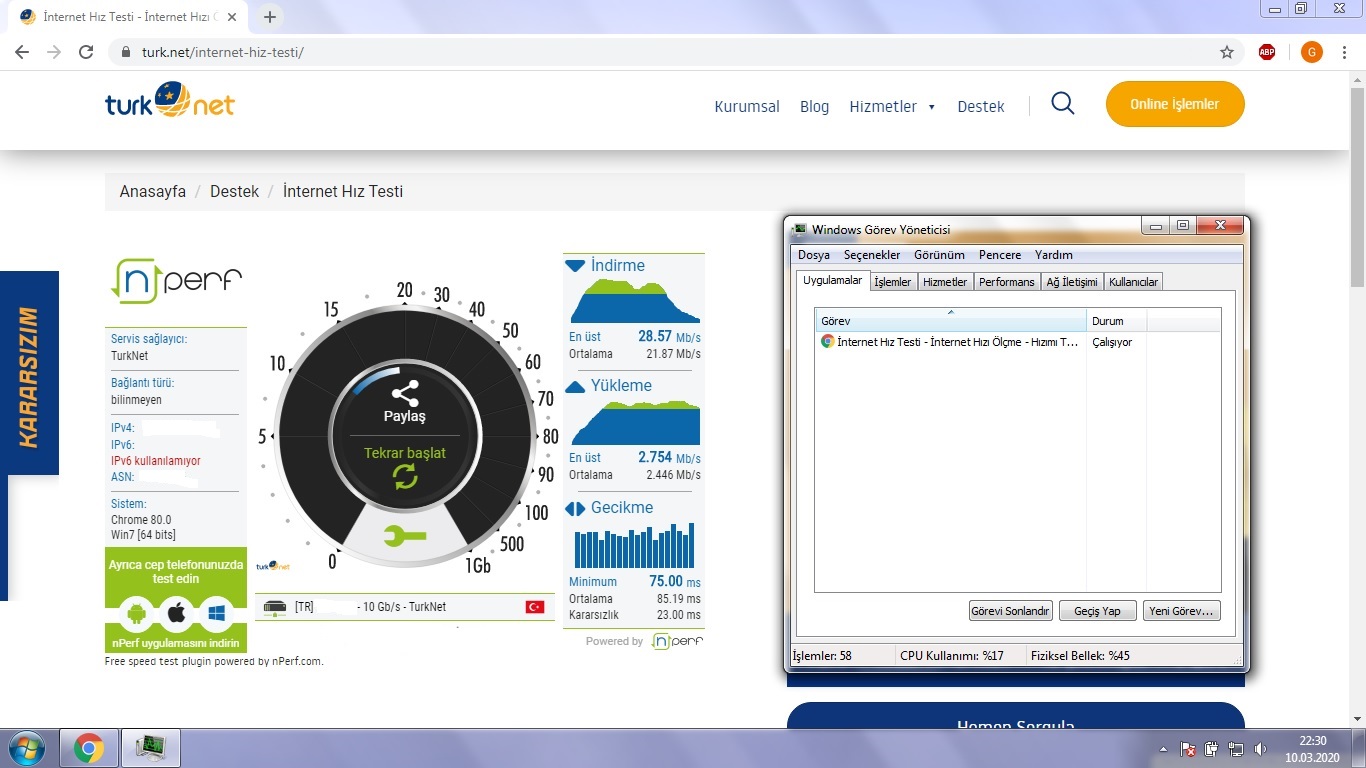Open the Destek link in the header
The image size is (1366, 768).
click(x=981, y=106)
